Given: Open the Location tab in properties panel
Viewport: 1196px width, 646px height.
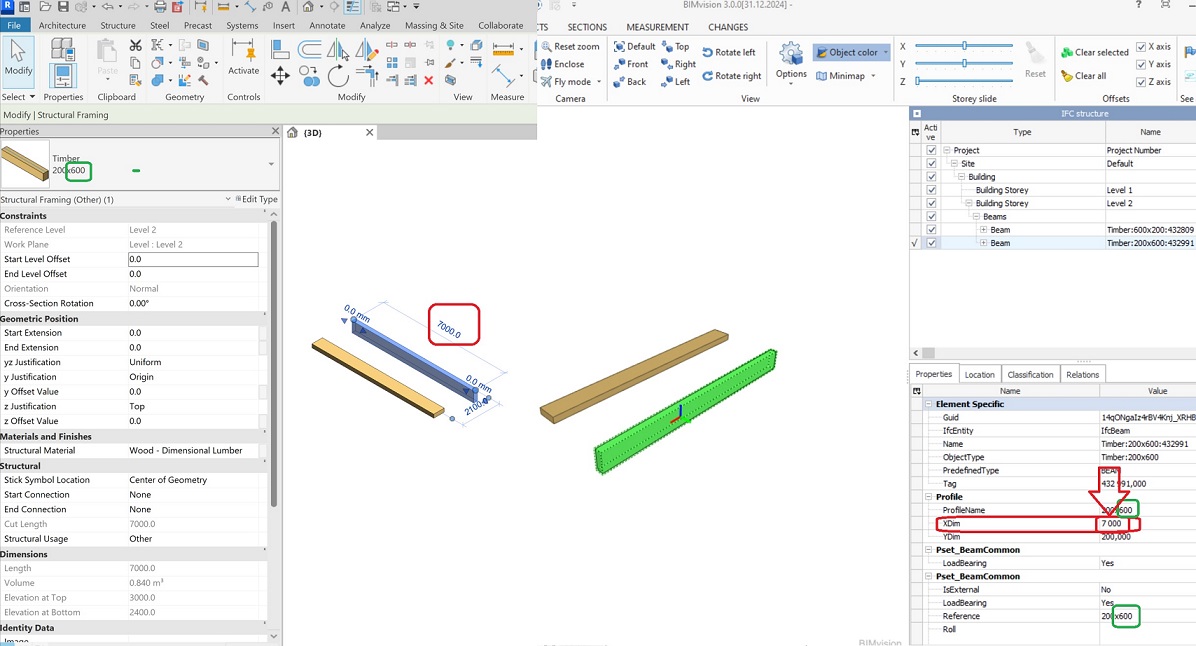Looking at the screenshot, I should coord(980,373).
